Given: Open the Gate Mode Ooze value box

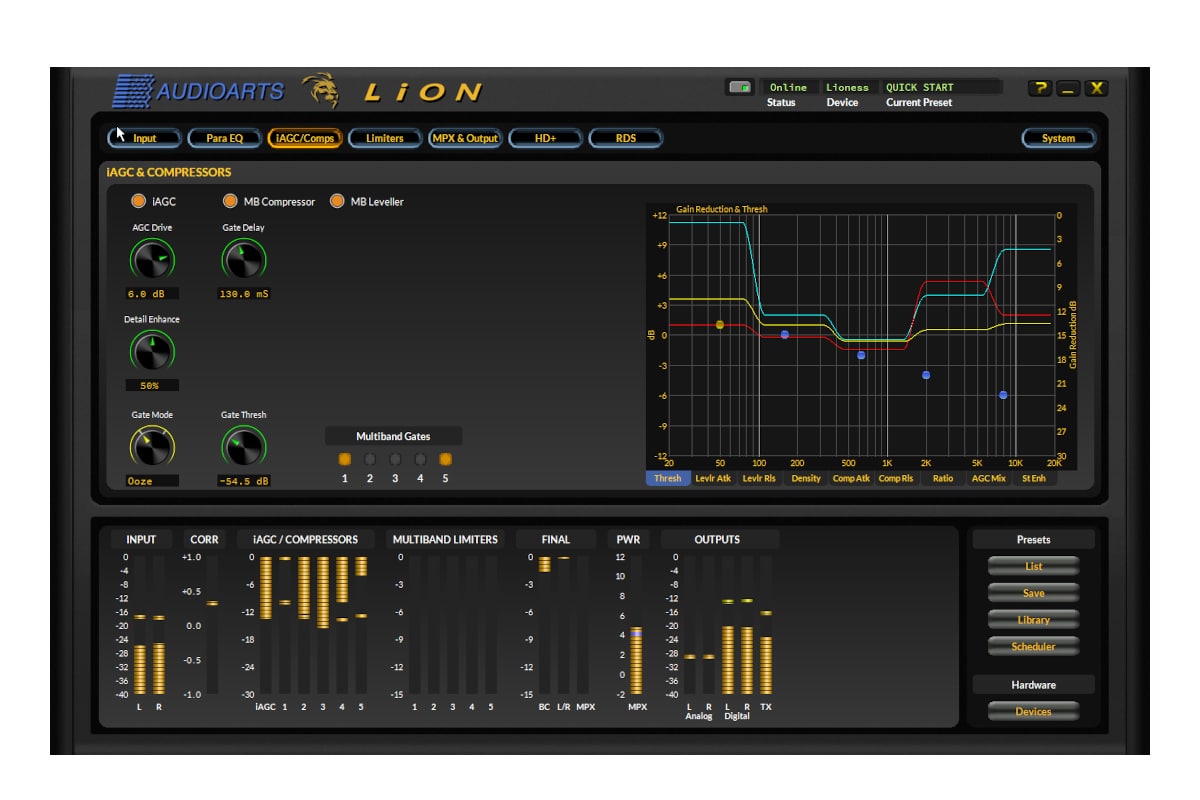Looking at the screenshot, I should [152, 481].
